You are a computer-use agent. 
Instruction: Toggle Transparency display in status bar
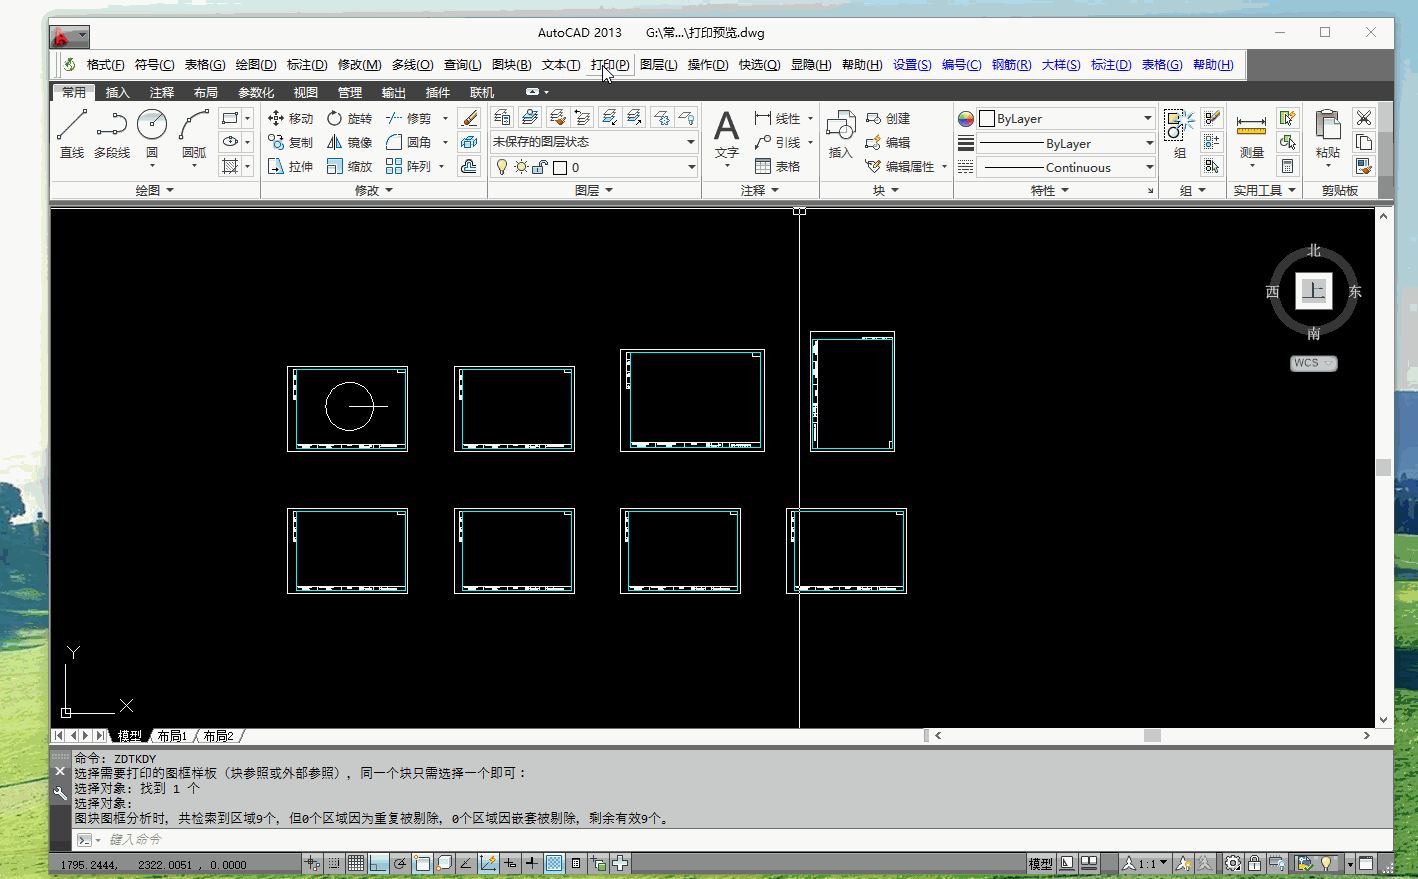click(x=554, y=863)
